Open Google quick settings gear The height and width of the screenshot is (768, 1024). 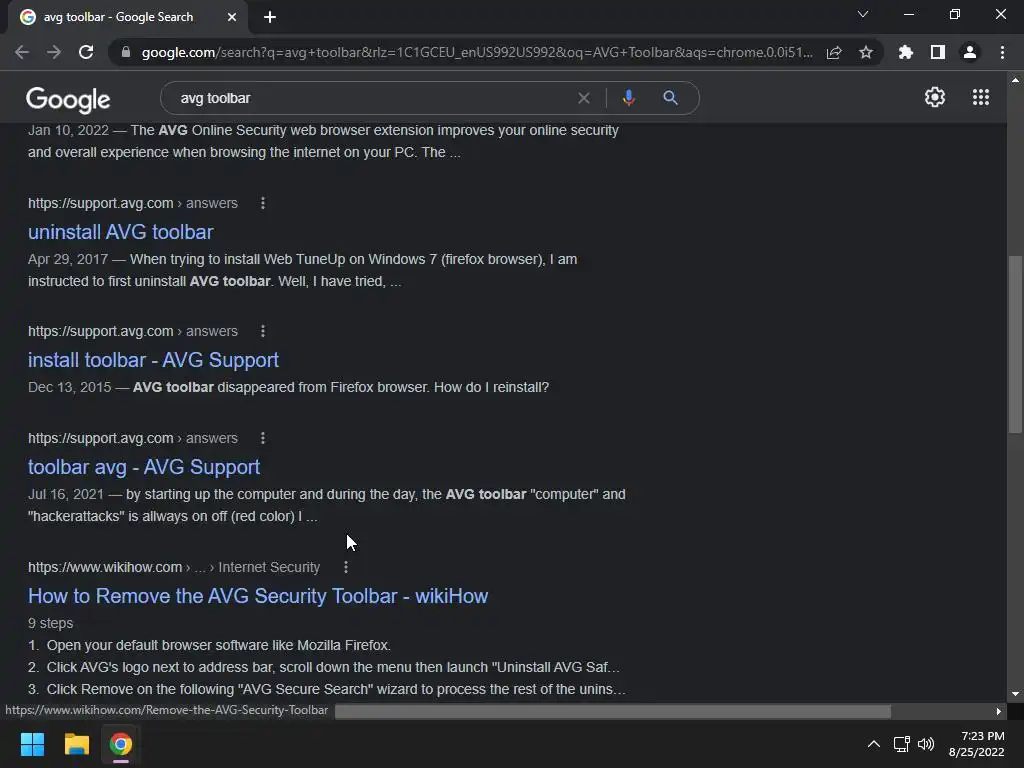coord(935,97)
